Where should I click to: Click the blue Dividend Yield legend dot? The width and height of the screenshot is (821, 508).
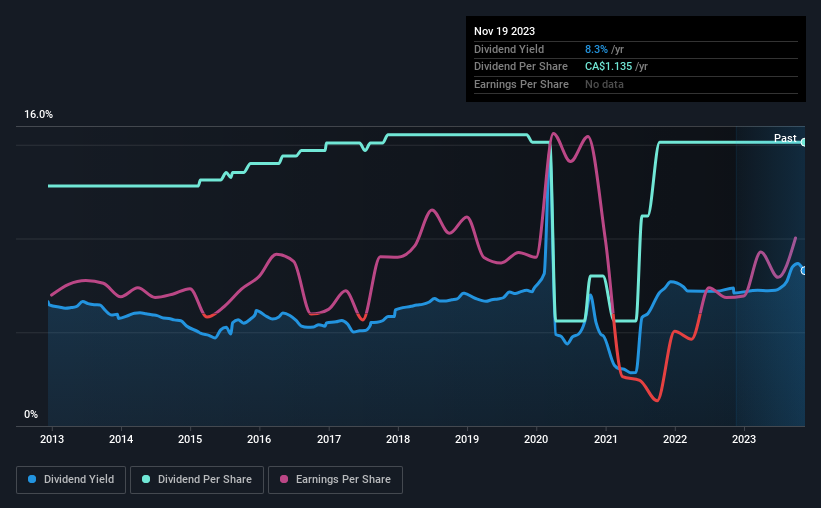[x=32, y=479]
